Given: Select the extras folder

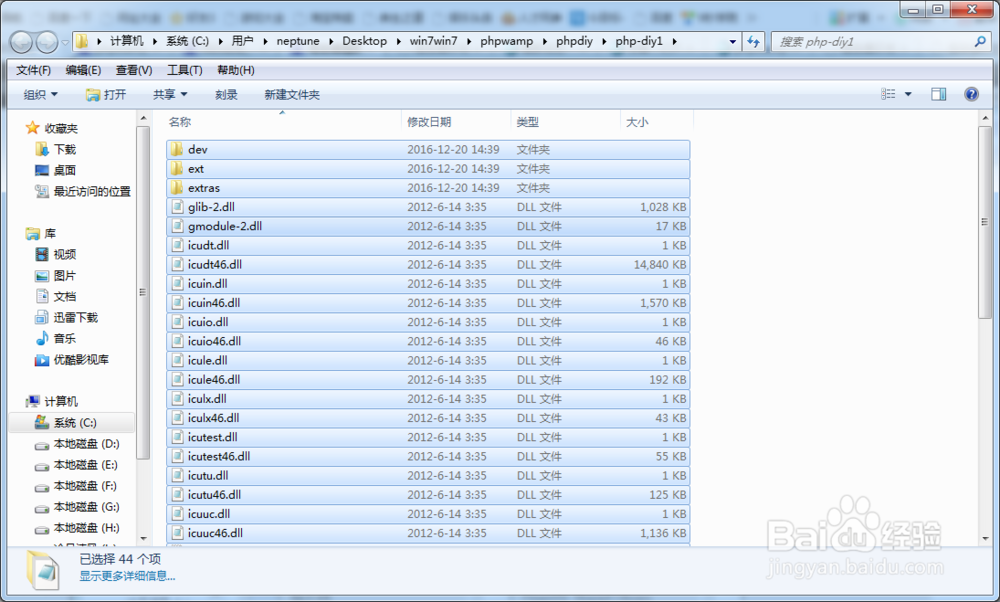Looking at the screenshot, I should point(428,188).
